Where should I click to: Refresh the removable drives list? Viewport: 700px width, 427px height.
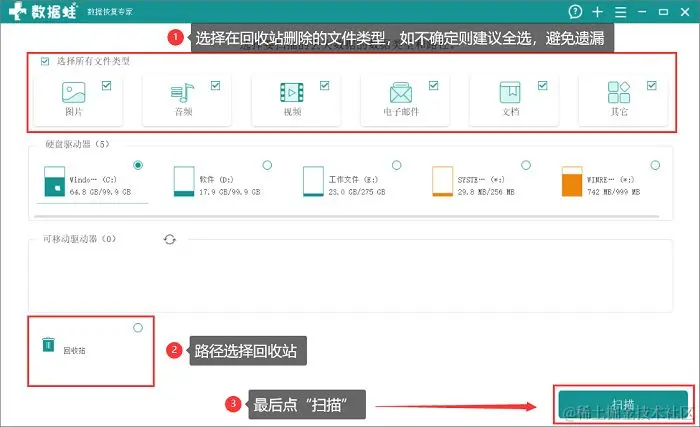click(170, 239)
